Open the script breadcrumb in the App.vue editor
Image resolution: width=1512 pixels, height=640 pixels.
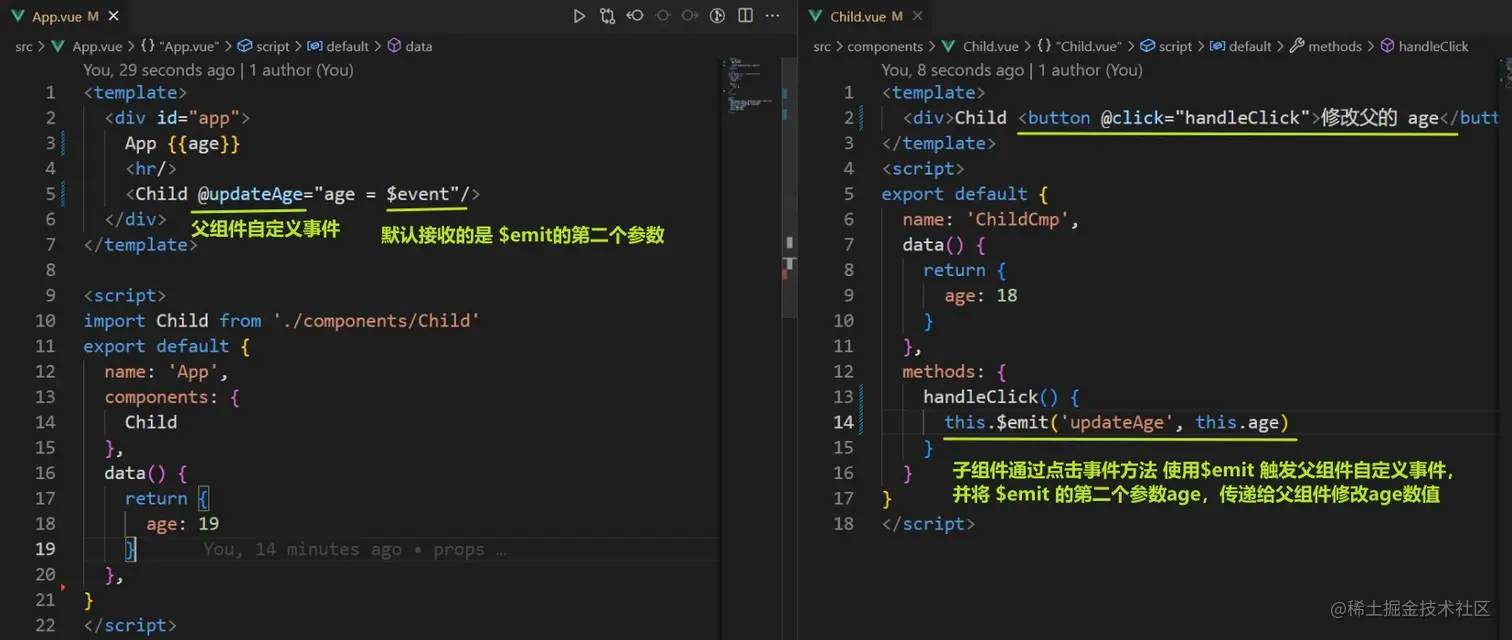(264, 46)
